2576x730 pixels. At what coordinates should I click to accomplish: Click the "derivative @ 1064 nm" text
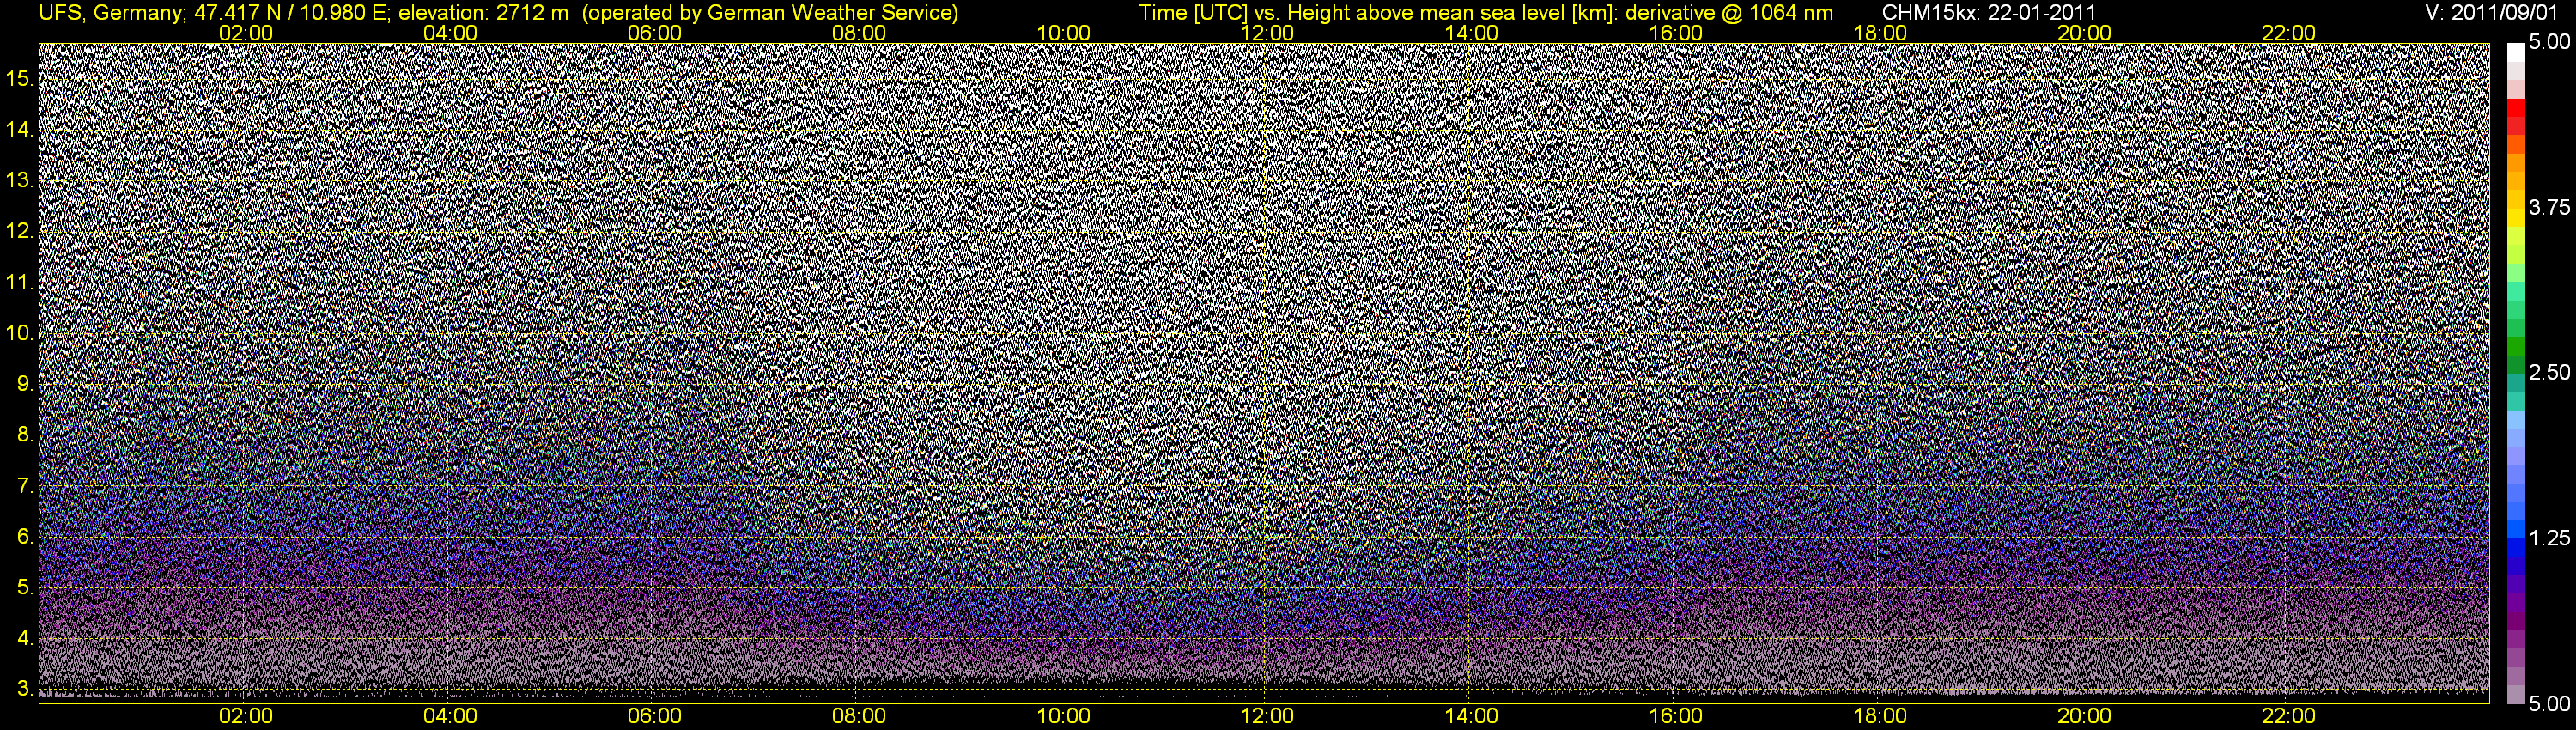tap(1730, 13)
